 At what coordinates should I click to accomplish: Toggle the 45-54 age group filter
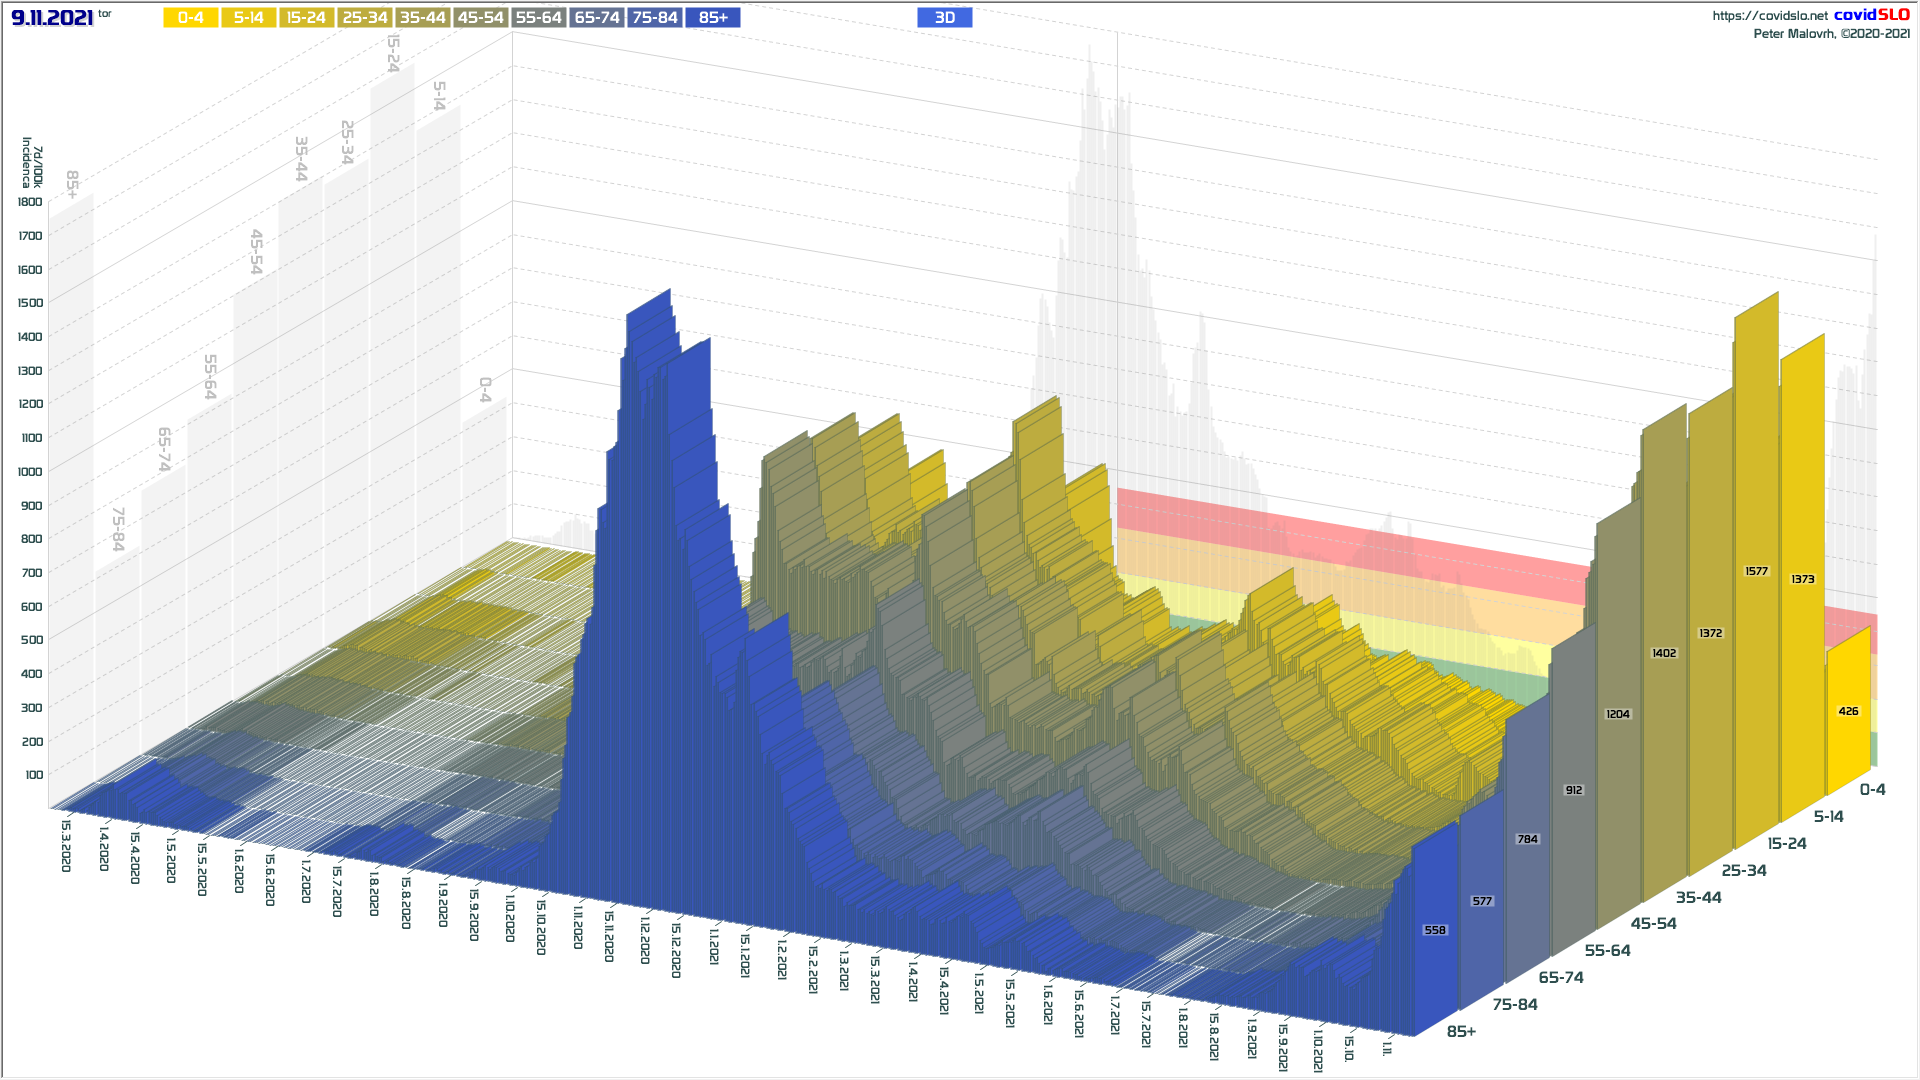(480, 18)
